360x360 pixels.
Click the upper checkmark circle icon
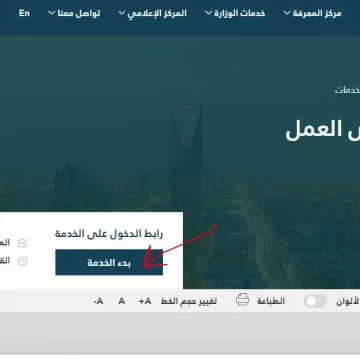point(22,243)
